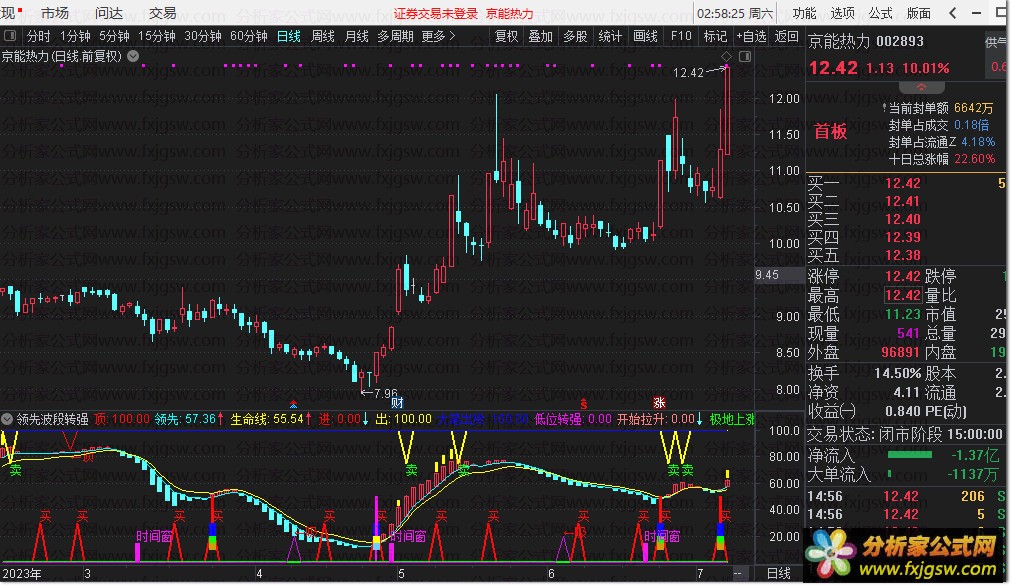Image resolution: width=1013 pixels, height=586 pixels.
Task: Open the 交易 menu
Action: (163, 13)
